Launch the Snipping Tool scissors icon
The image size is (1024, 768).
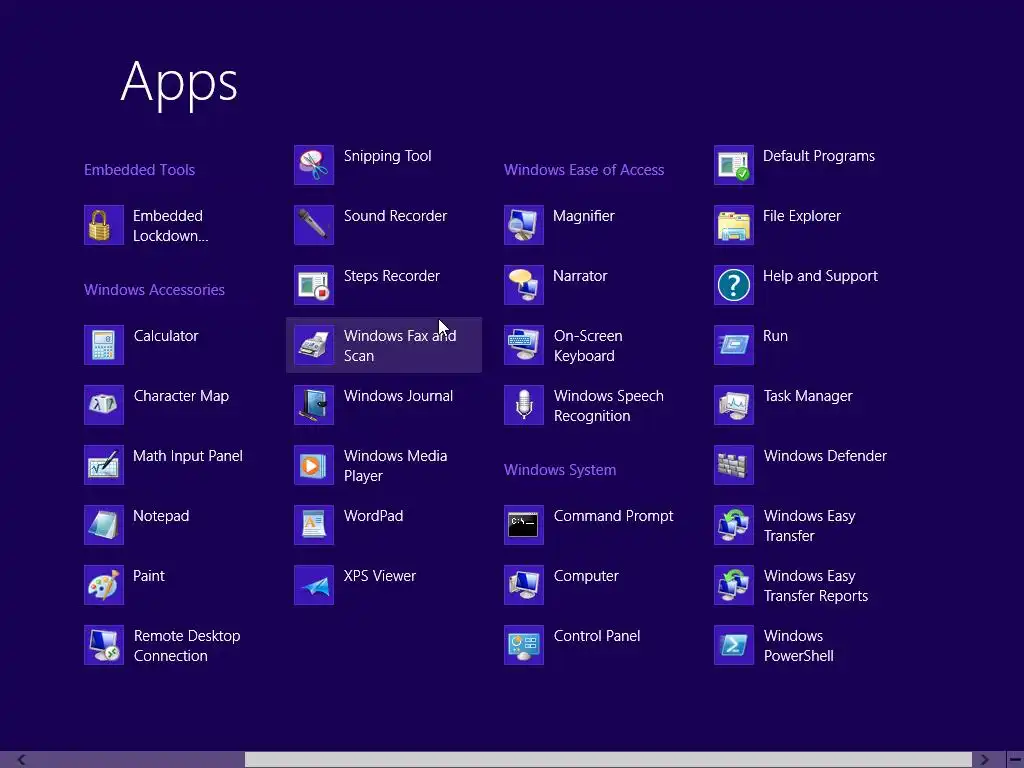314,165
